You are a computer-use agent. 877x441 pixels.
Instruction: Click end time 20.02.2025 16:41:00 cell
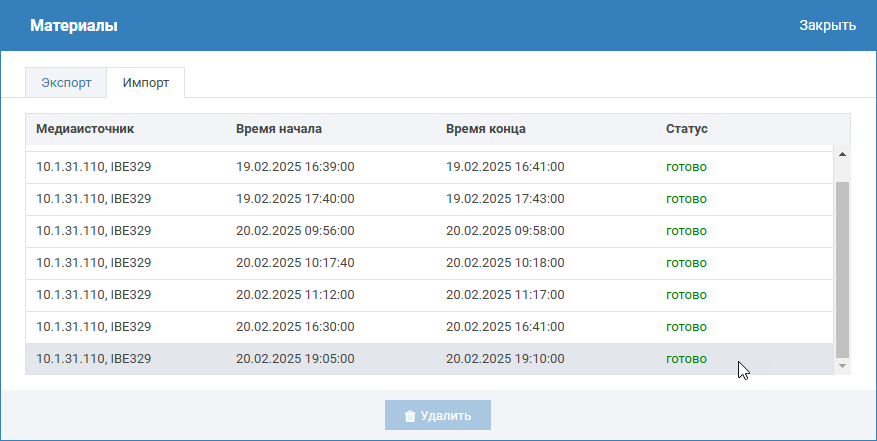(505, 327)
